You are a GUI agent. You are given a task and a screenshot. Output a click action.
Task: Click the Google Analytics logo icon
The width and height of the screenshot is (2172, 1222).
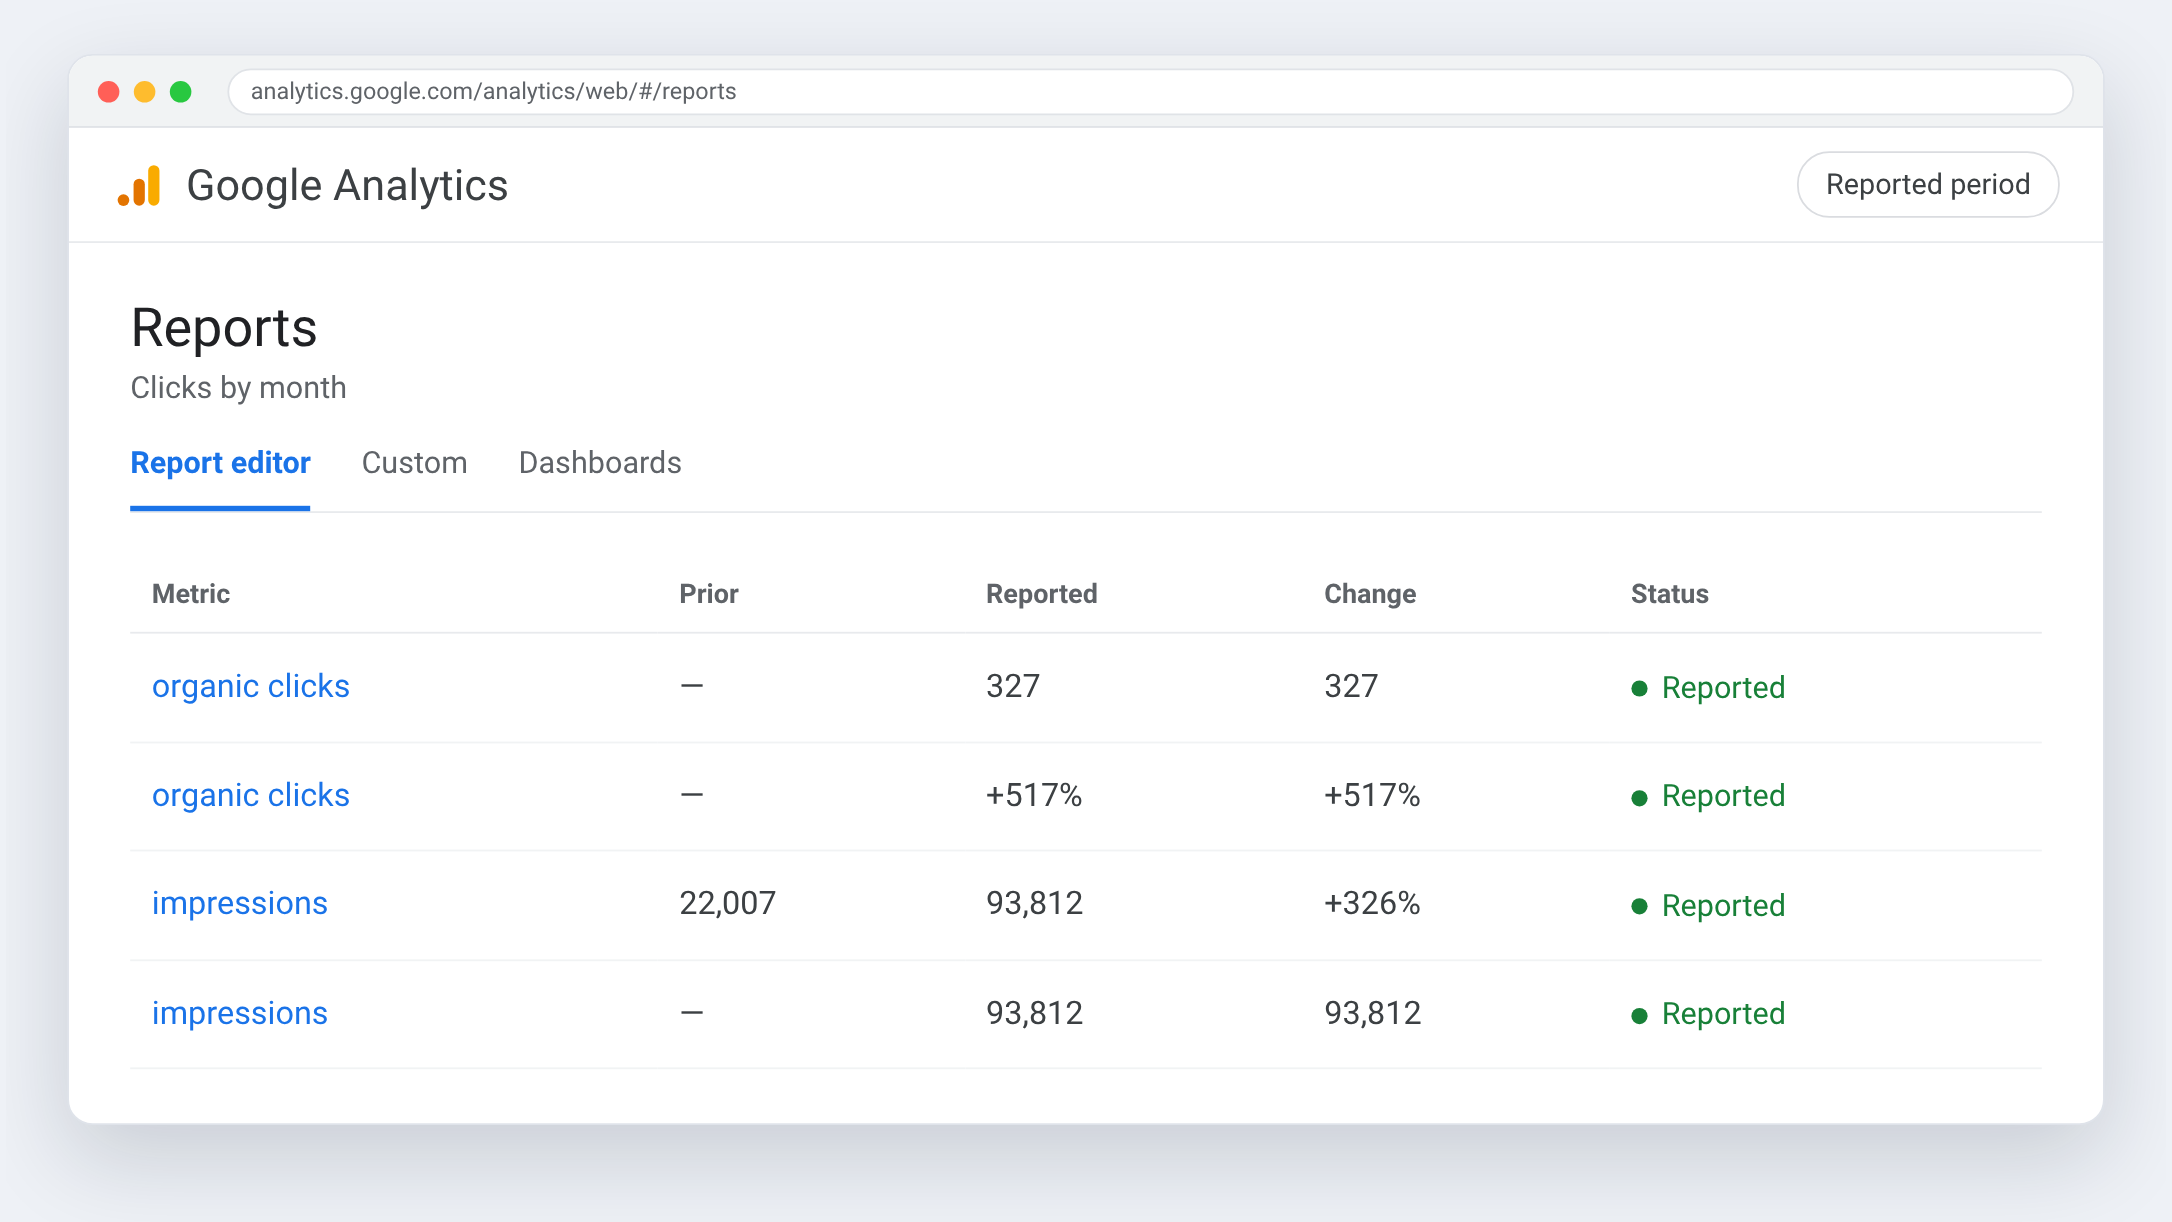point(139,186)
